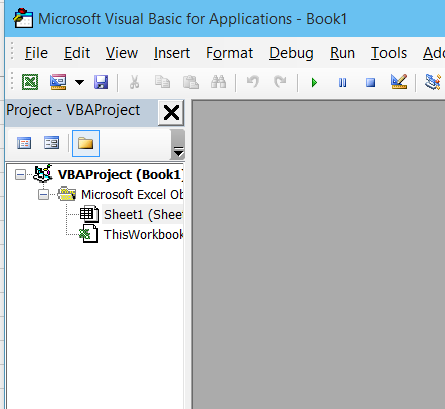Toggle Folders view in Project panel

(x=86, y=143)
